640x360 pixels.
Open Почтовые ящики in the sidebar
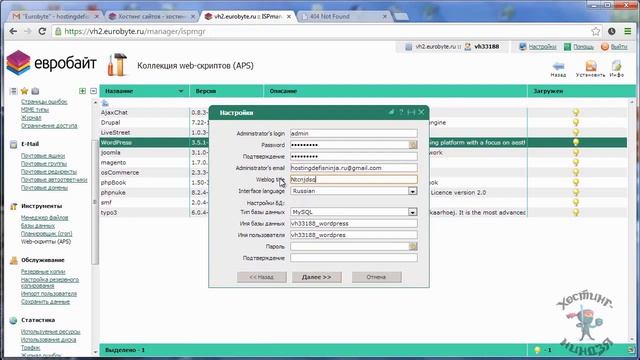coord(43,156)
